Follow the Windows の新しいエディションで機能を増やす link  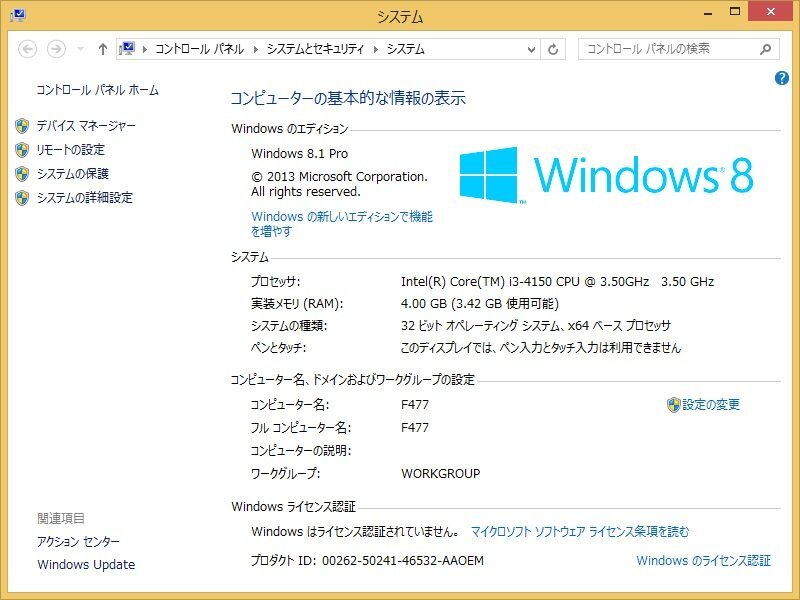(342, 224)
